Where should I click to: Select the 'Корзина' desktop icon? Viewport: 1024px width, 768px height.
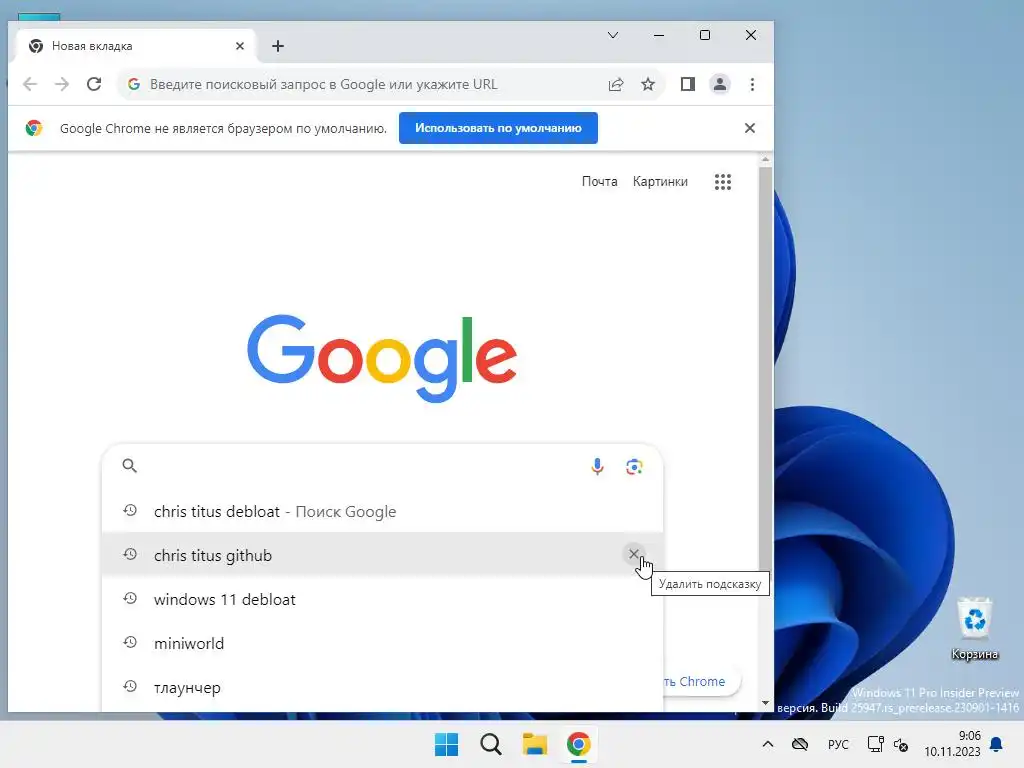pyautogui.click(x=974, y=629)
